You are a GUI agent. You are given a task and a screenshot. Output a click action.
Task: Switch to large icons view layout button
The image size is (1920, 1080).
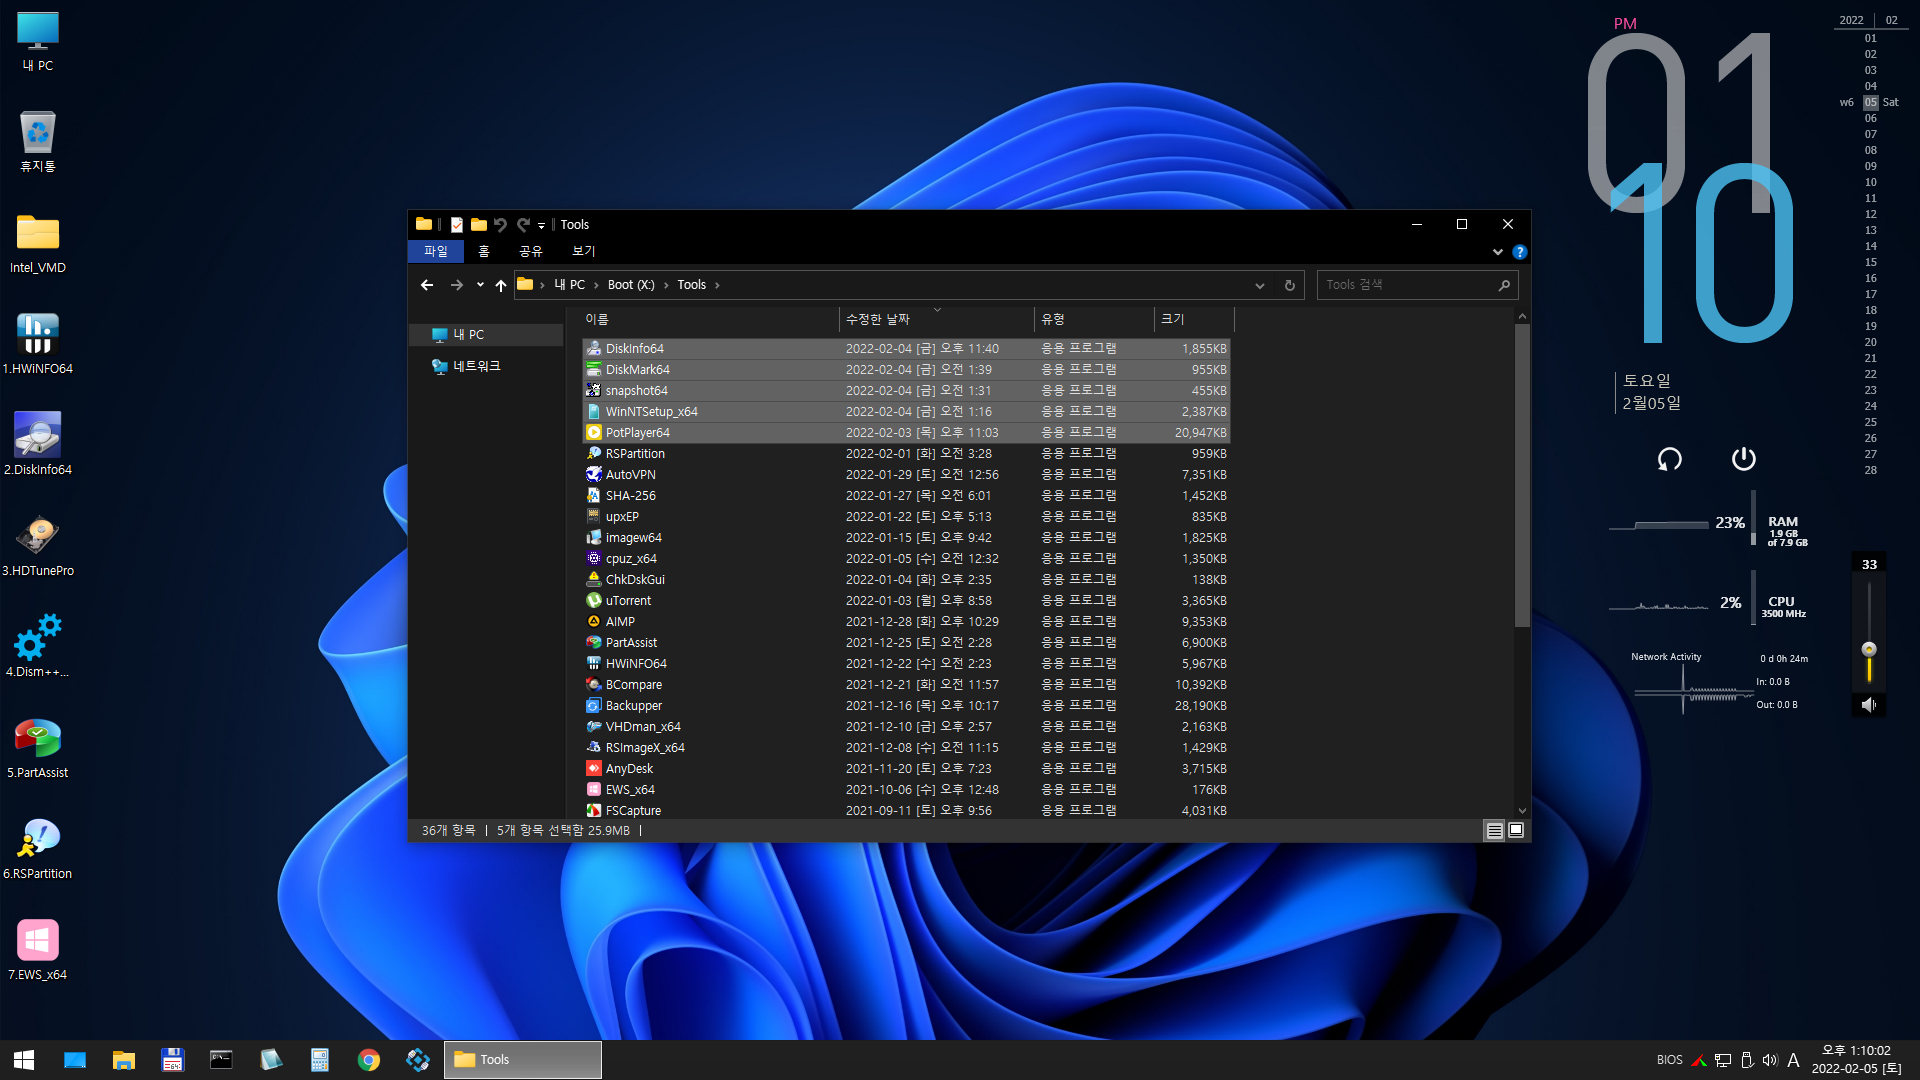(x=1516, y=831)
